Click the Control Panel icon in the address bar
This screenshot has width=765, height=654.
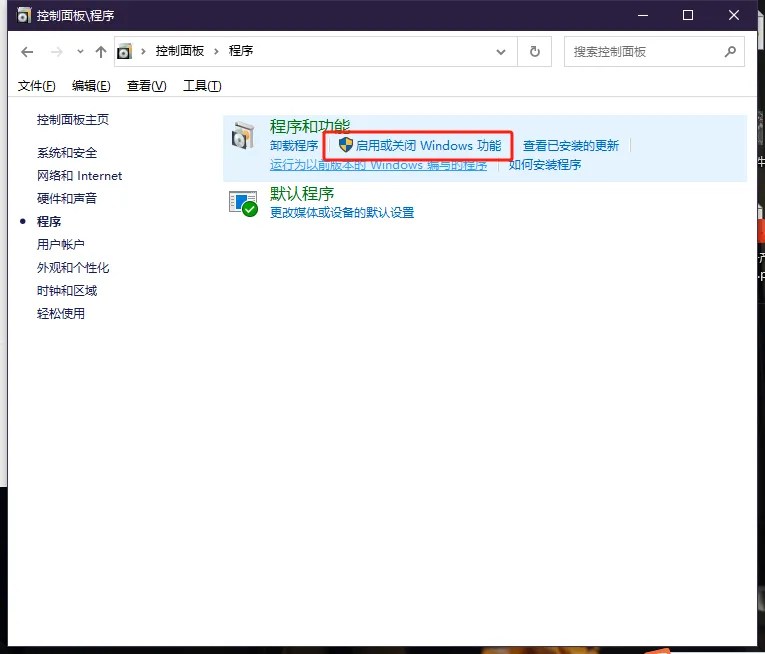[124, 51]
